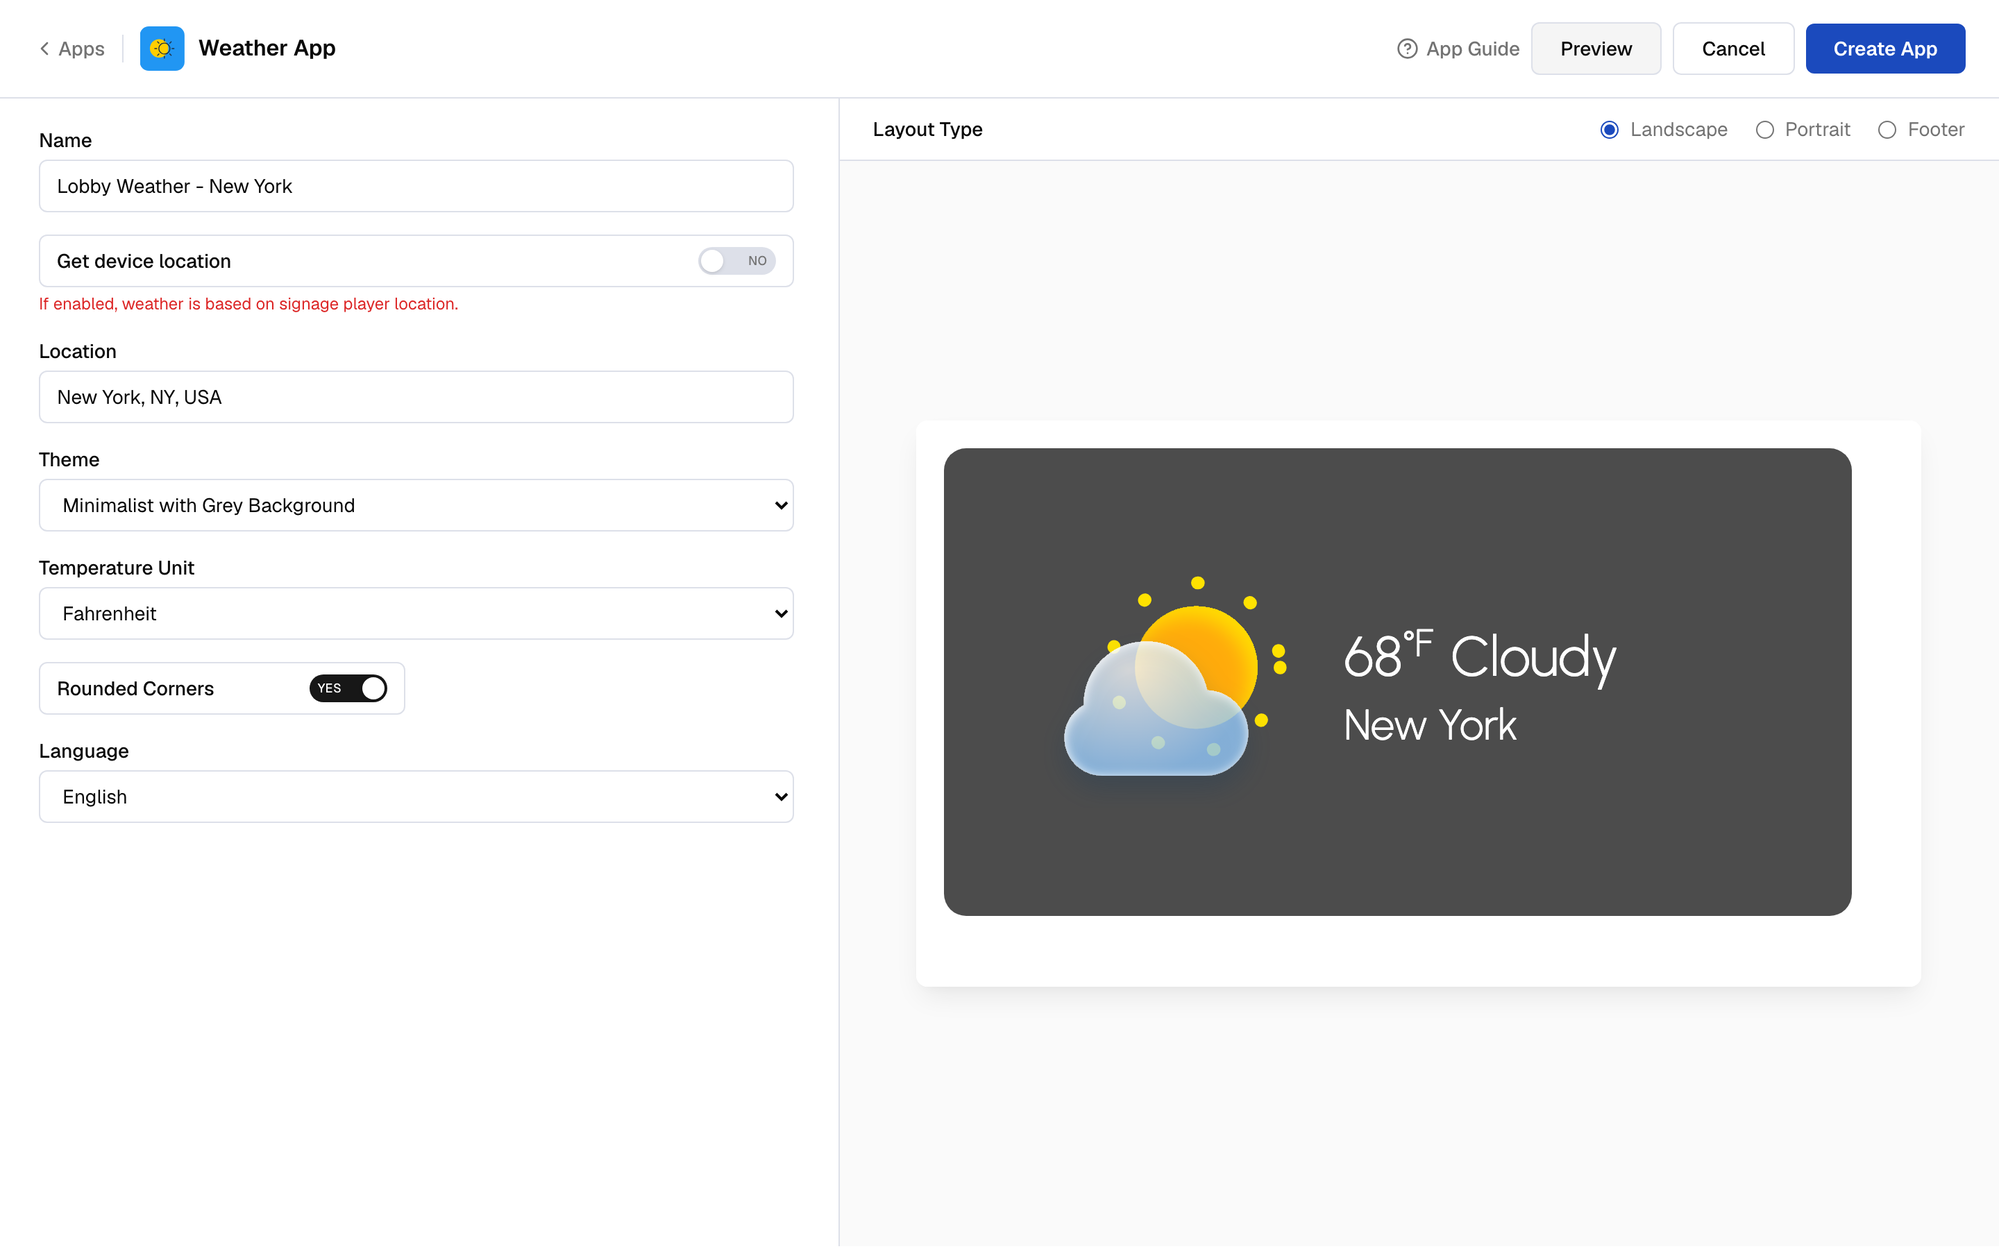Click the New York text in preview
This screenshot has width=1999, height=1249.
[x=1430, y=725]
